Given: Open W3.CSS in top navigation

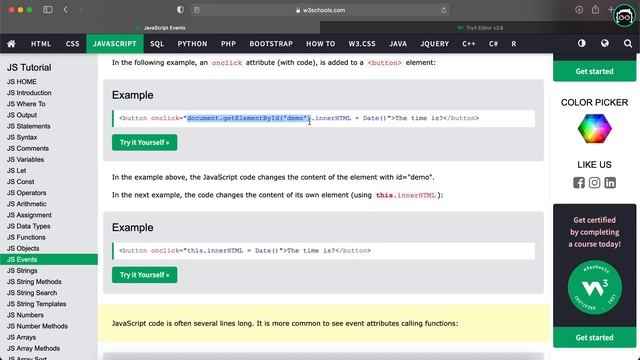Looking at the screenshot, I should pos(362,44).
